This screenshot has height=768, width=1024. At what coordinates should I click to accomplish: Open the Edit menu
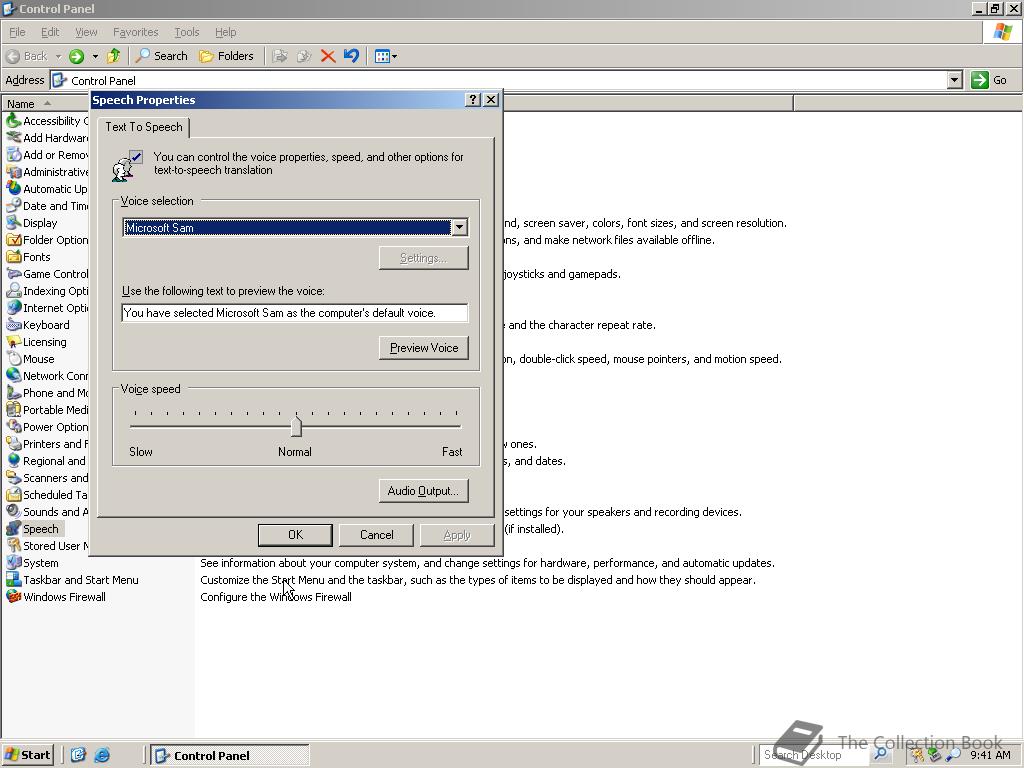click(50, 32)
